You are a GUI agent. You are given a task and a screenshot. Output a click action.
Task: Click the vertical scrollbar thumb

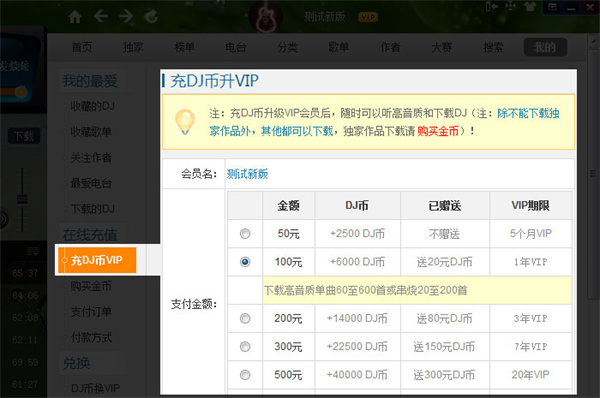(x=593, y=173)
